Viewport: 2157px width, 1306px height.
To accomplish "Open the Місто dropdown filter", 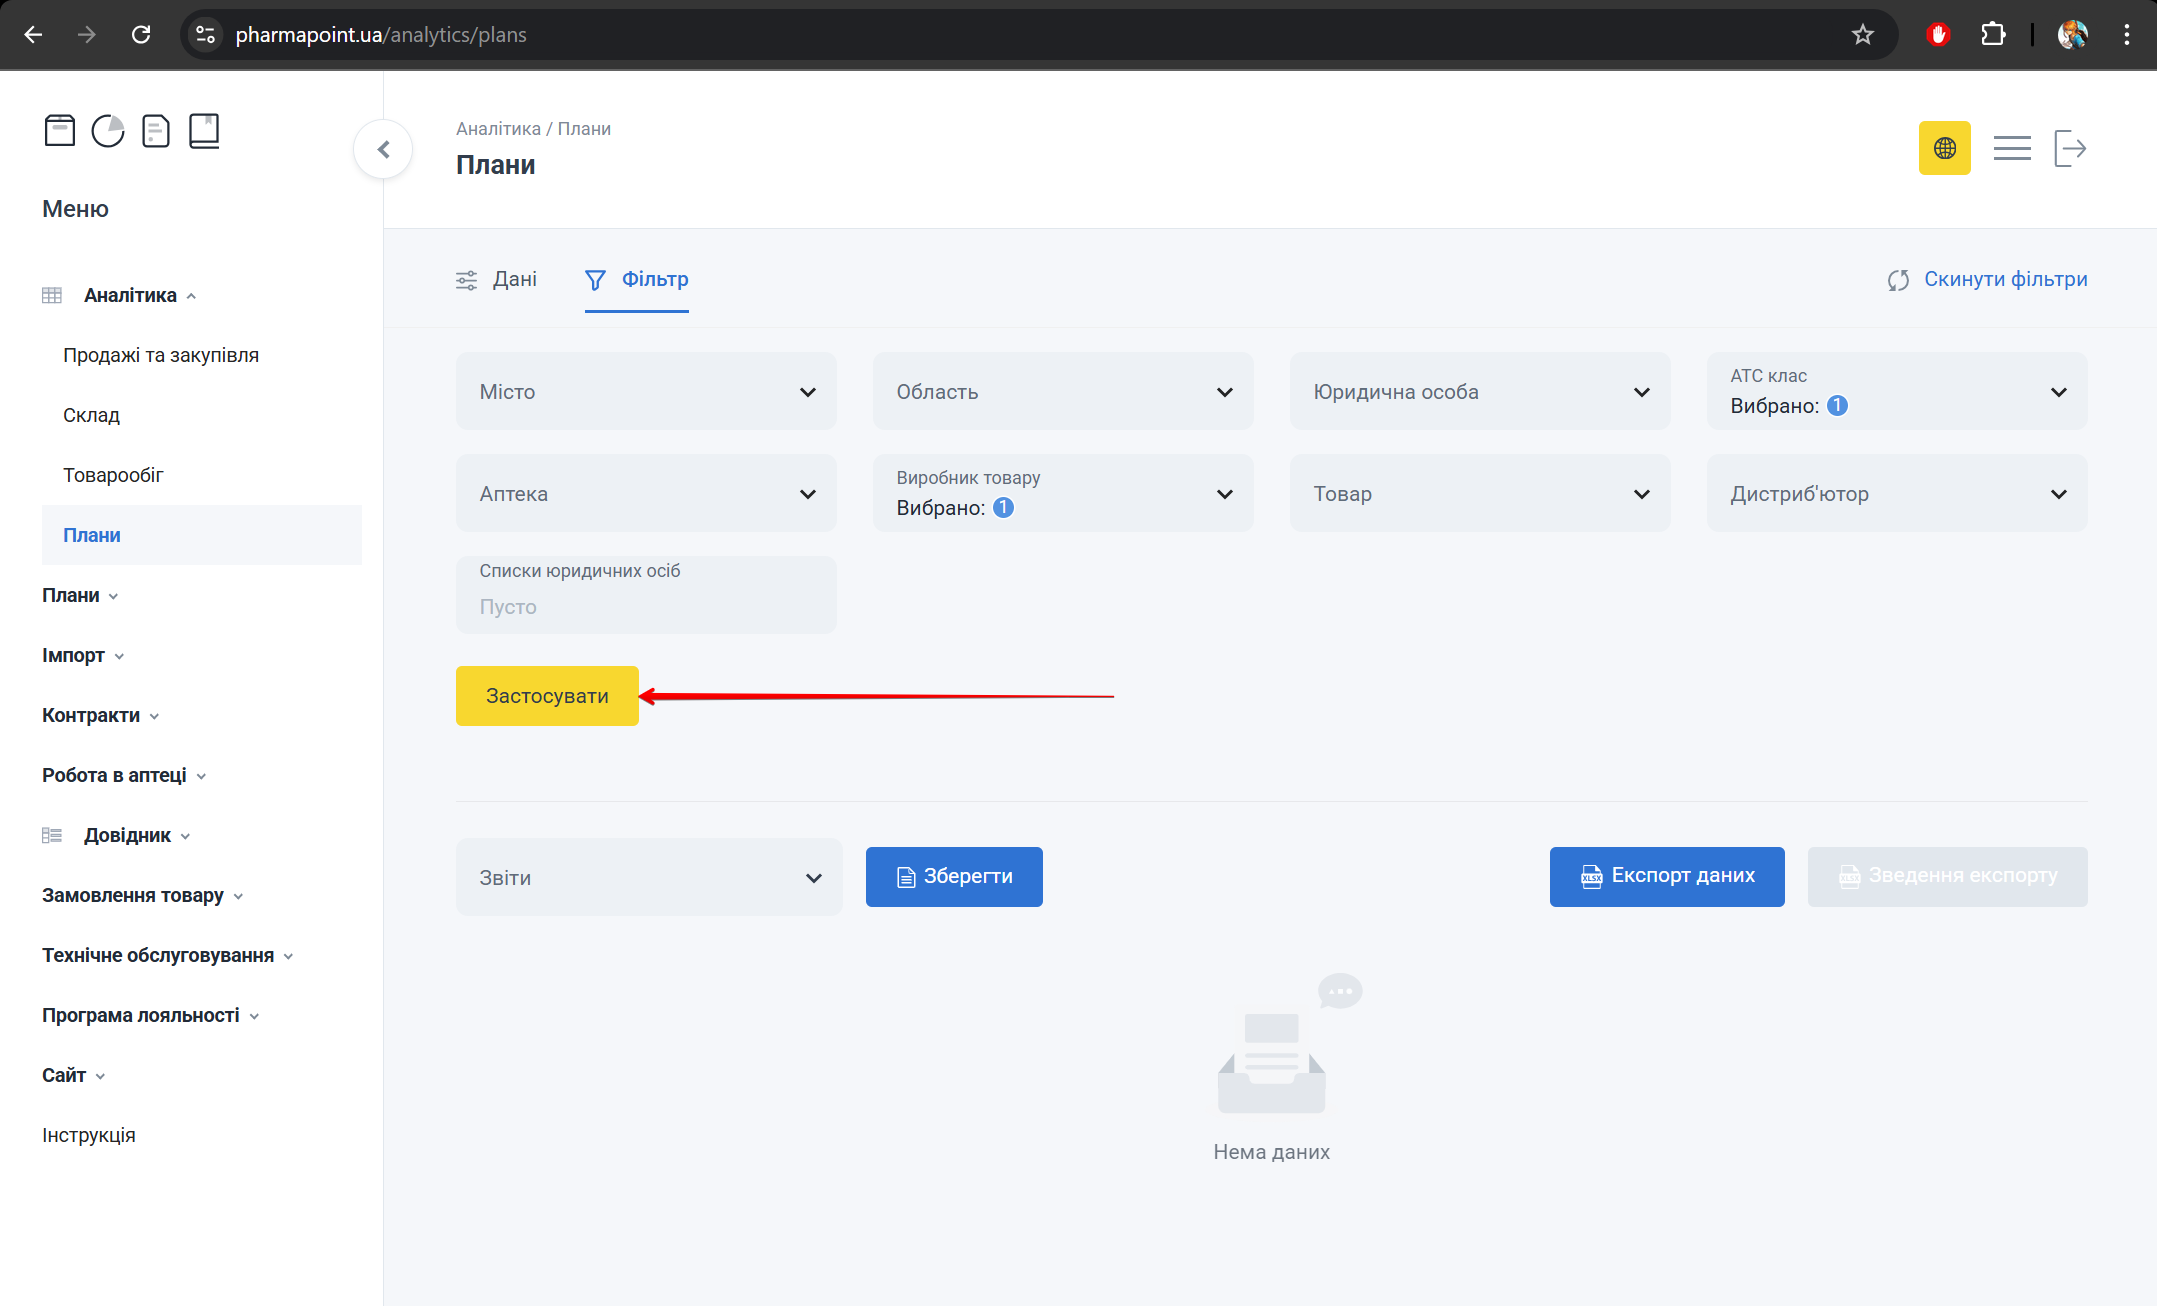I will [x=645, y=392].
